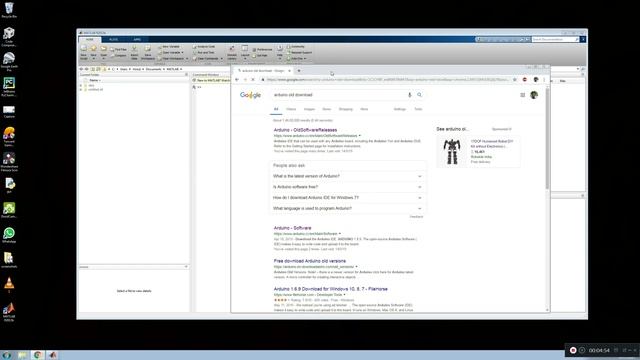The height and width of the screenshot is (360, 640).
Task: Open VLC cone desktop icon
Action: pyautogui.click(x=9, y=284)
